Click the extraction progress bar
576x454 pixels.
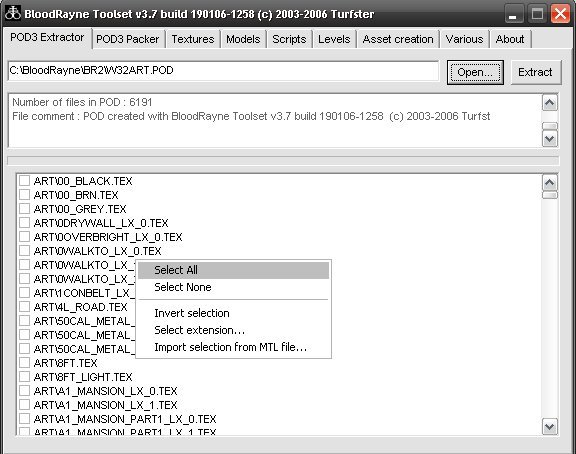click(x=283, y=161)
